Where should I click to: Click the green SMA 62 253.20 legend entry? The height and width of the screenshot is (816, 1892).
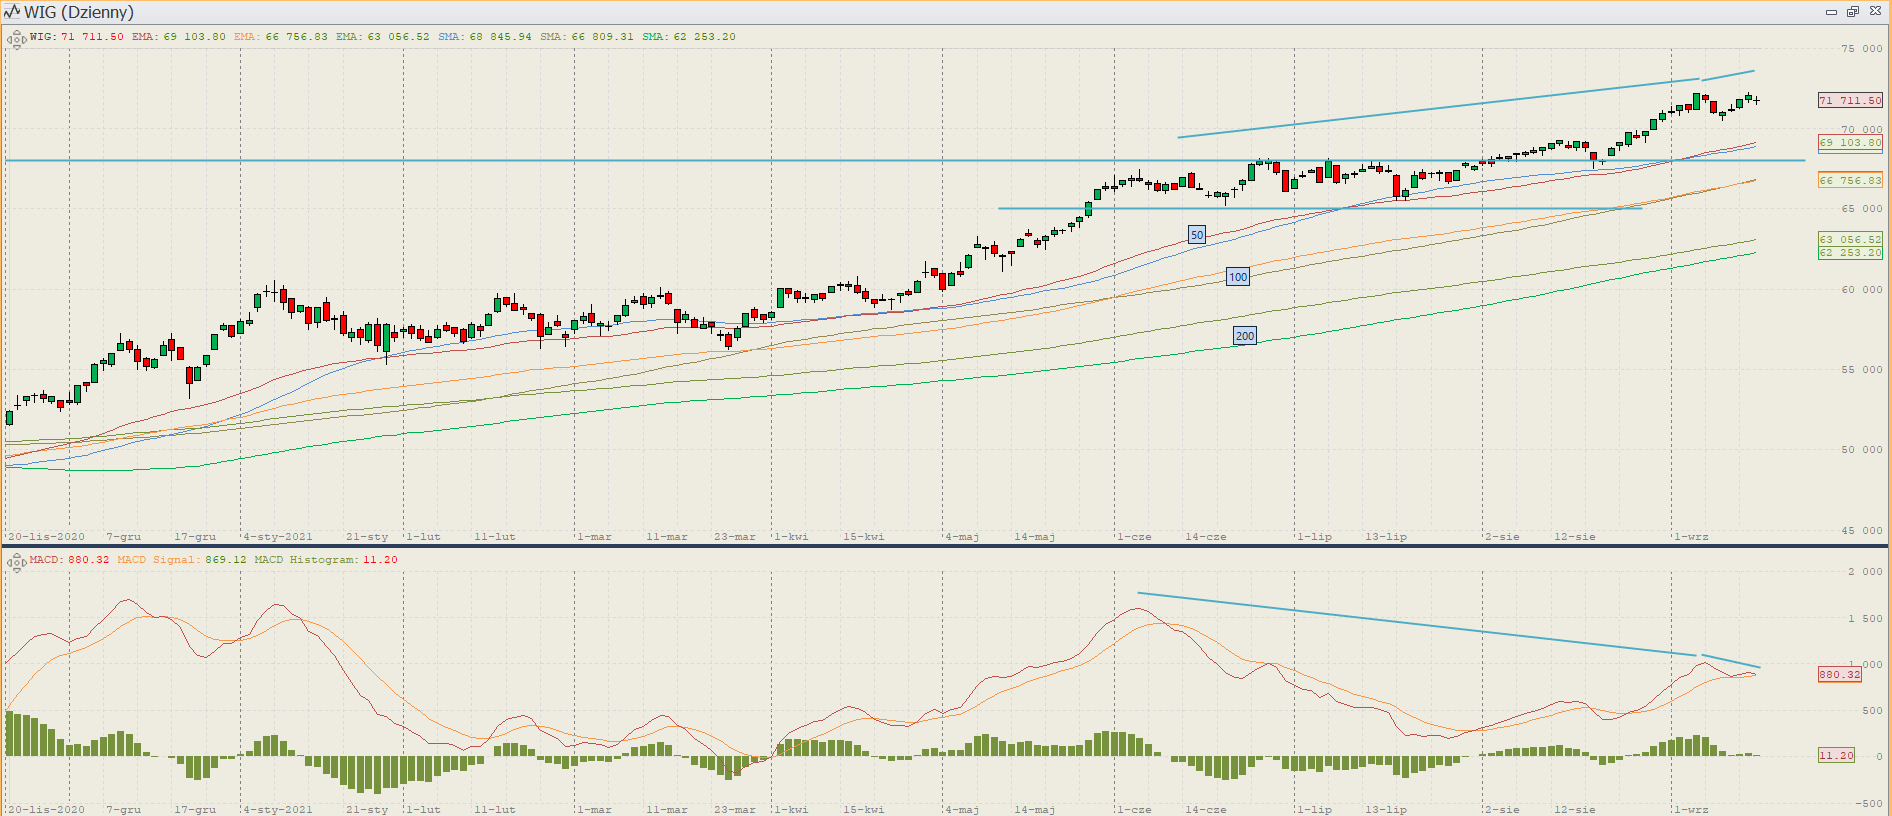pyautogui.click(x=689, y=37)
